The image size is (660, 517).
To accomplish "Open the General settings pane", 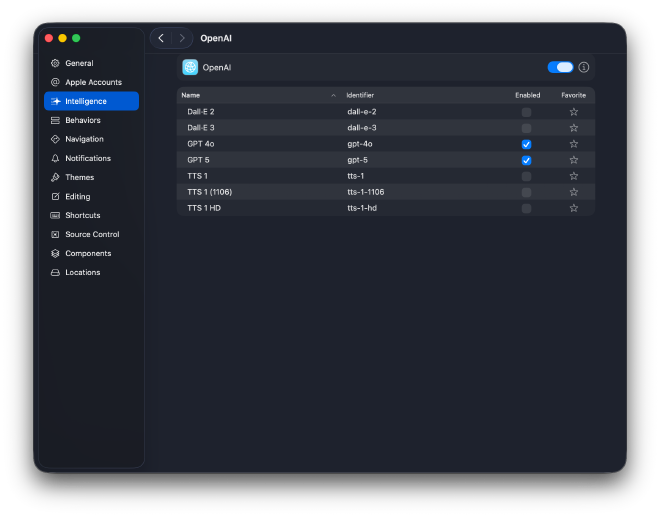I will coord(91,63).
